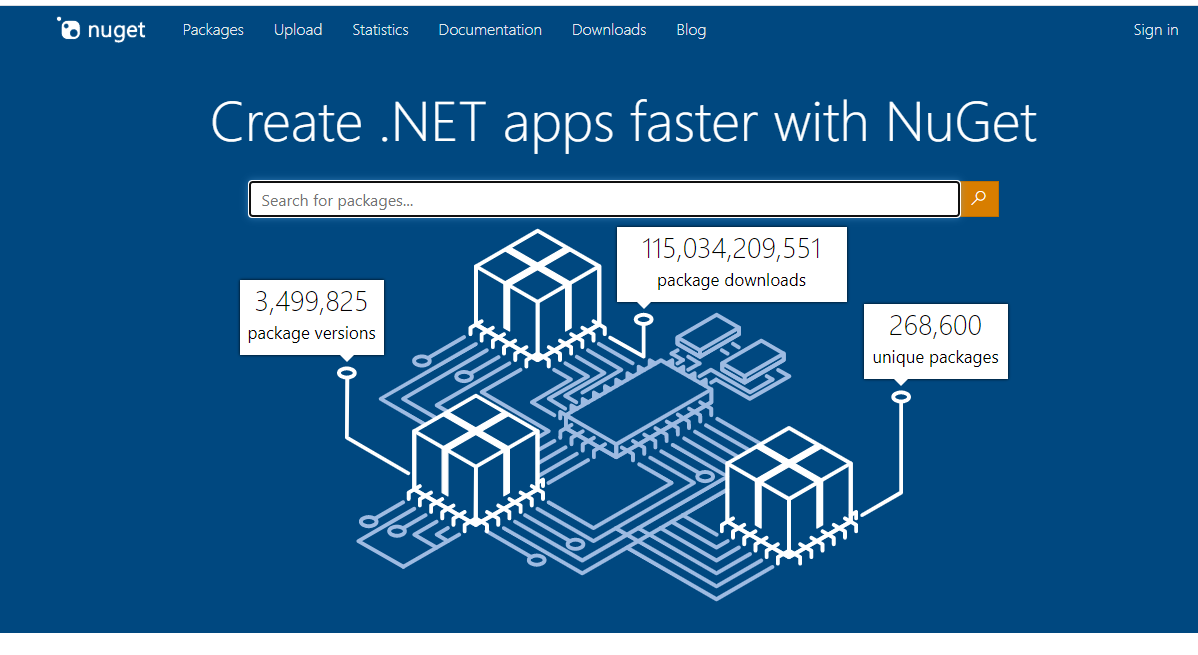
Task: Click the circle marker beneath package downloads
Action: (x=644, y=320)
